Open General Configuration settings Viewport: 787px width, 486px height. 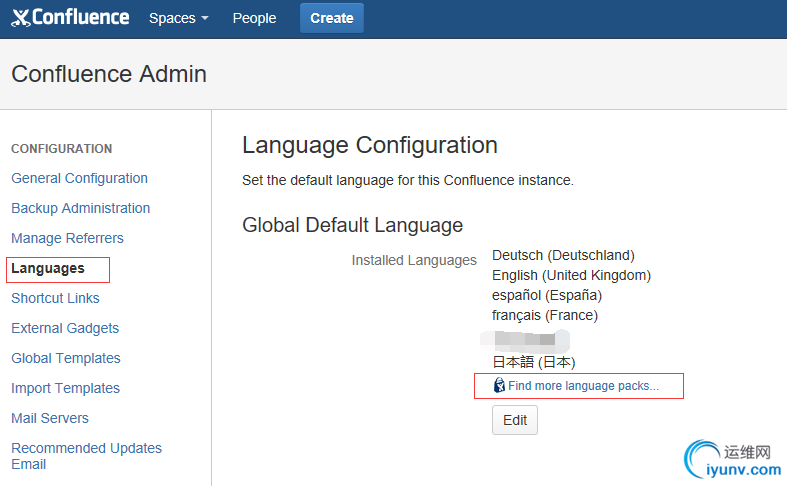79,178
